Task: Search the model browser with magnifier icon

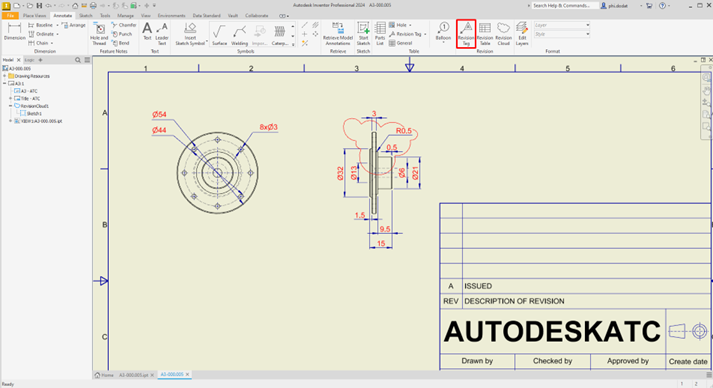Action: pos(78,60)
